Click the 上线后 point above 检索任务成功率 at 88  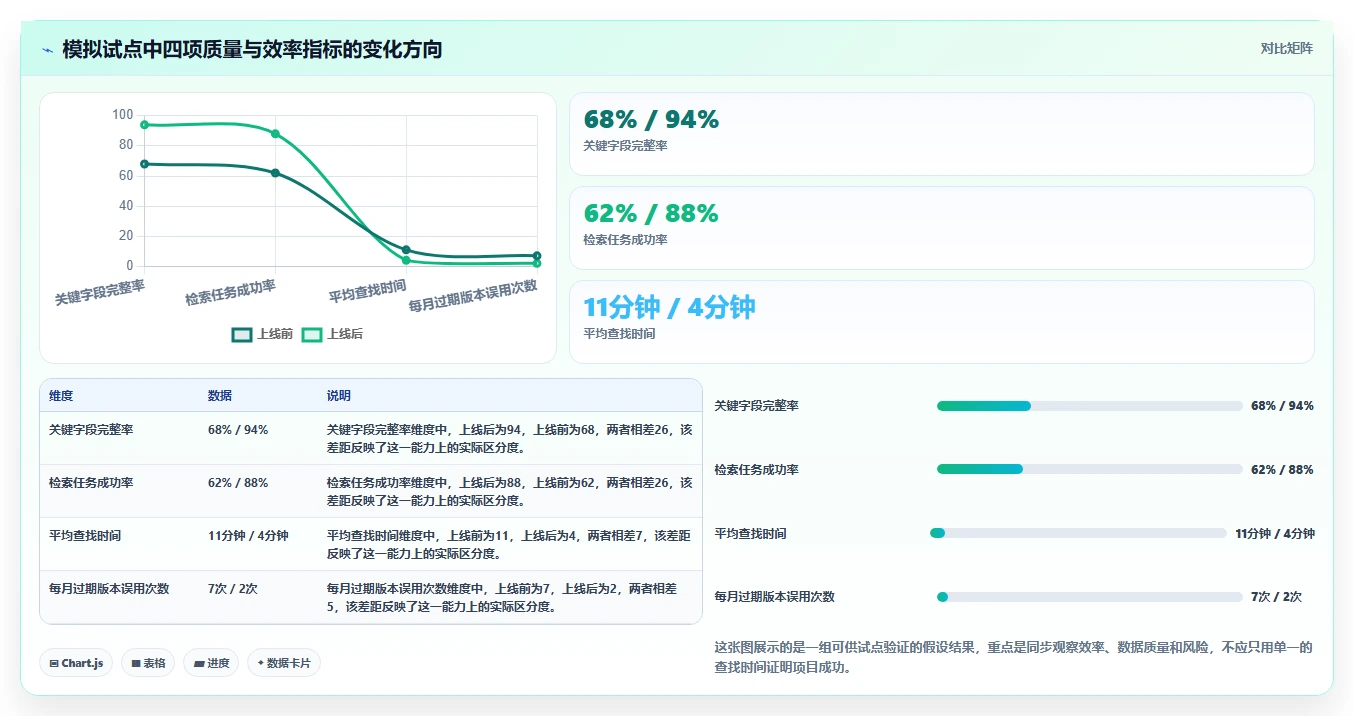[275, 134]
